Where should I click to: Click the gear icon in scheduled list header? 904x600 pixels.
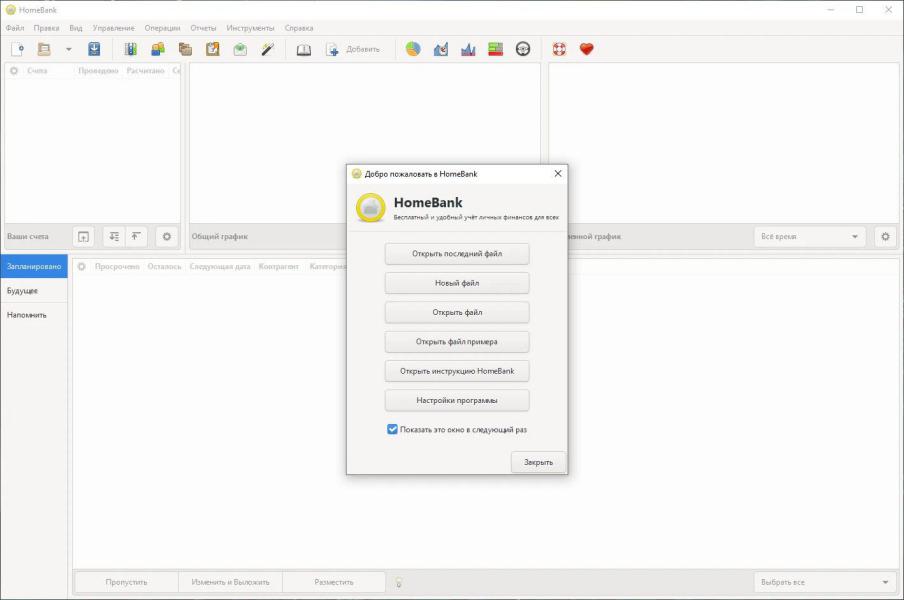coord(81,266)
